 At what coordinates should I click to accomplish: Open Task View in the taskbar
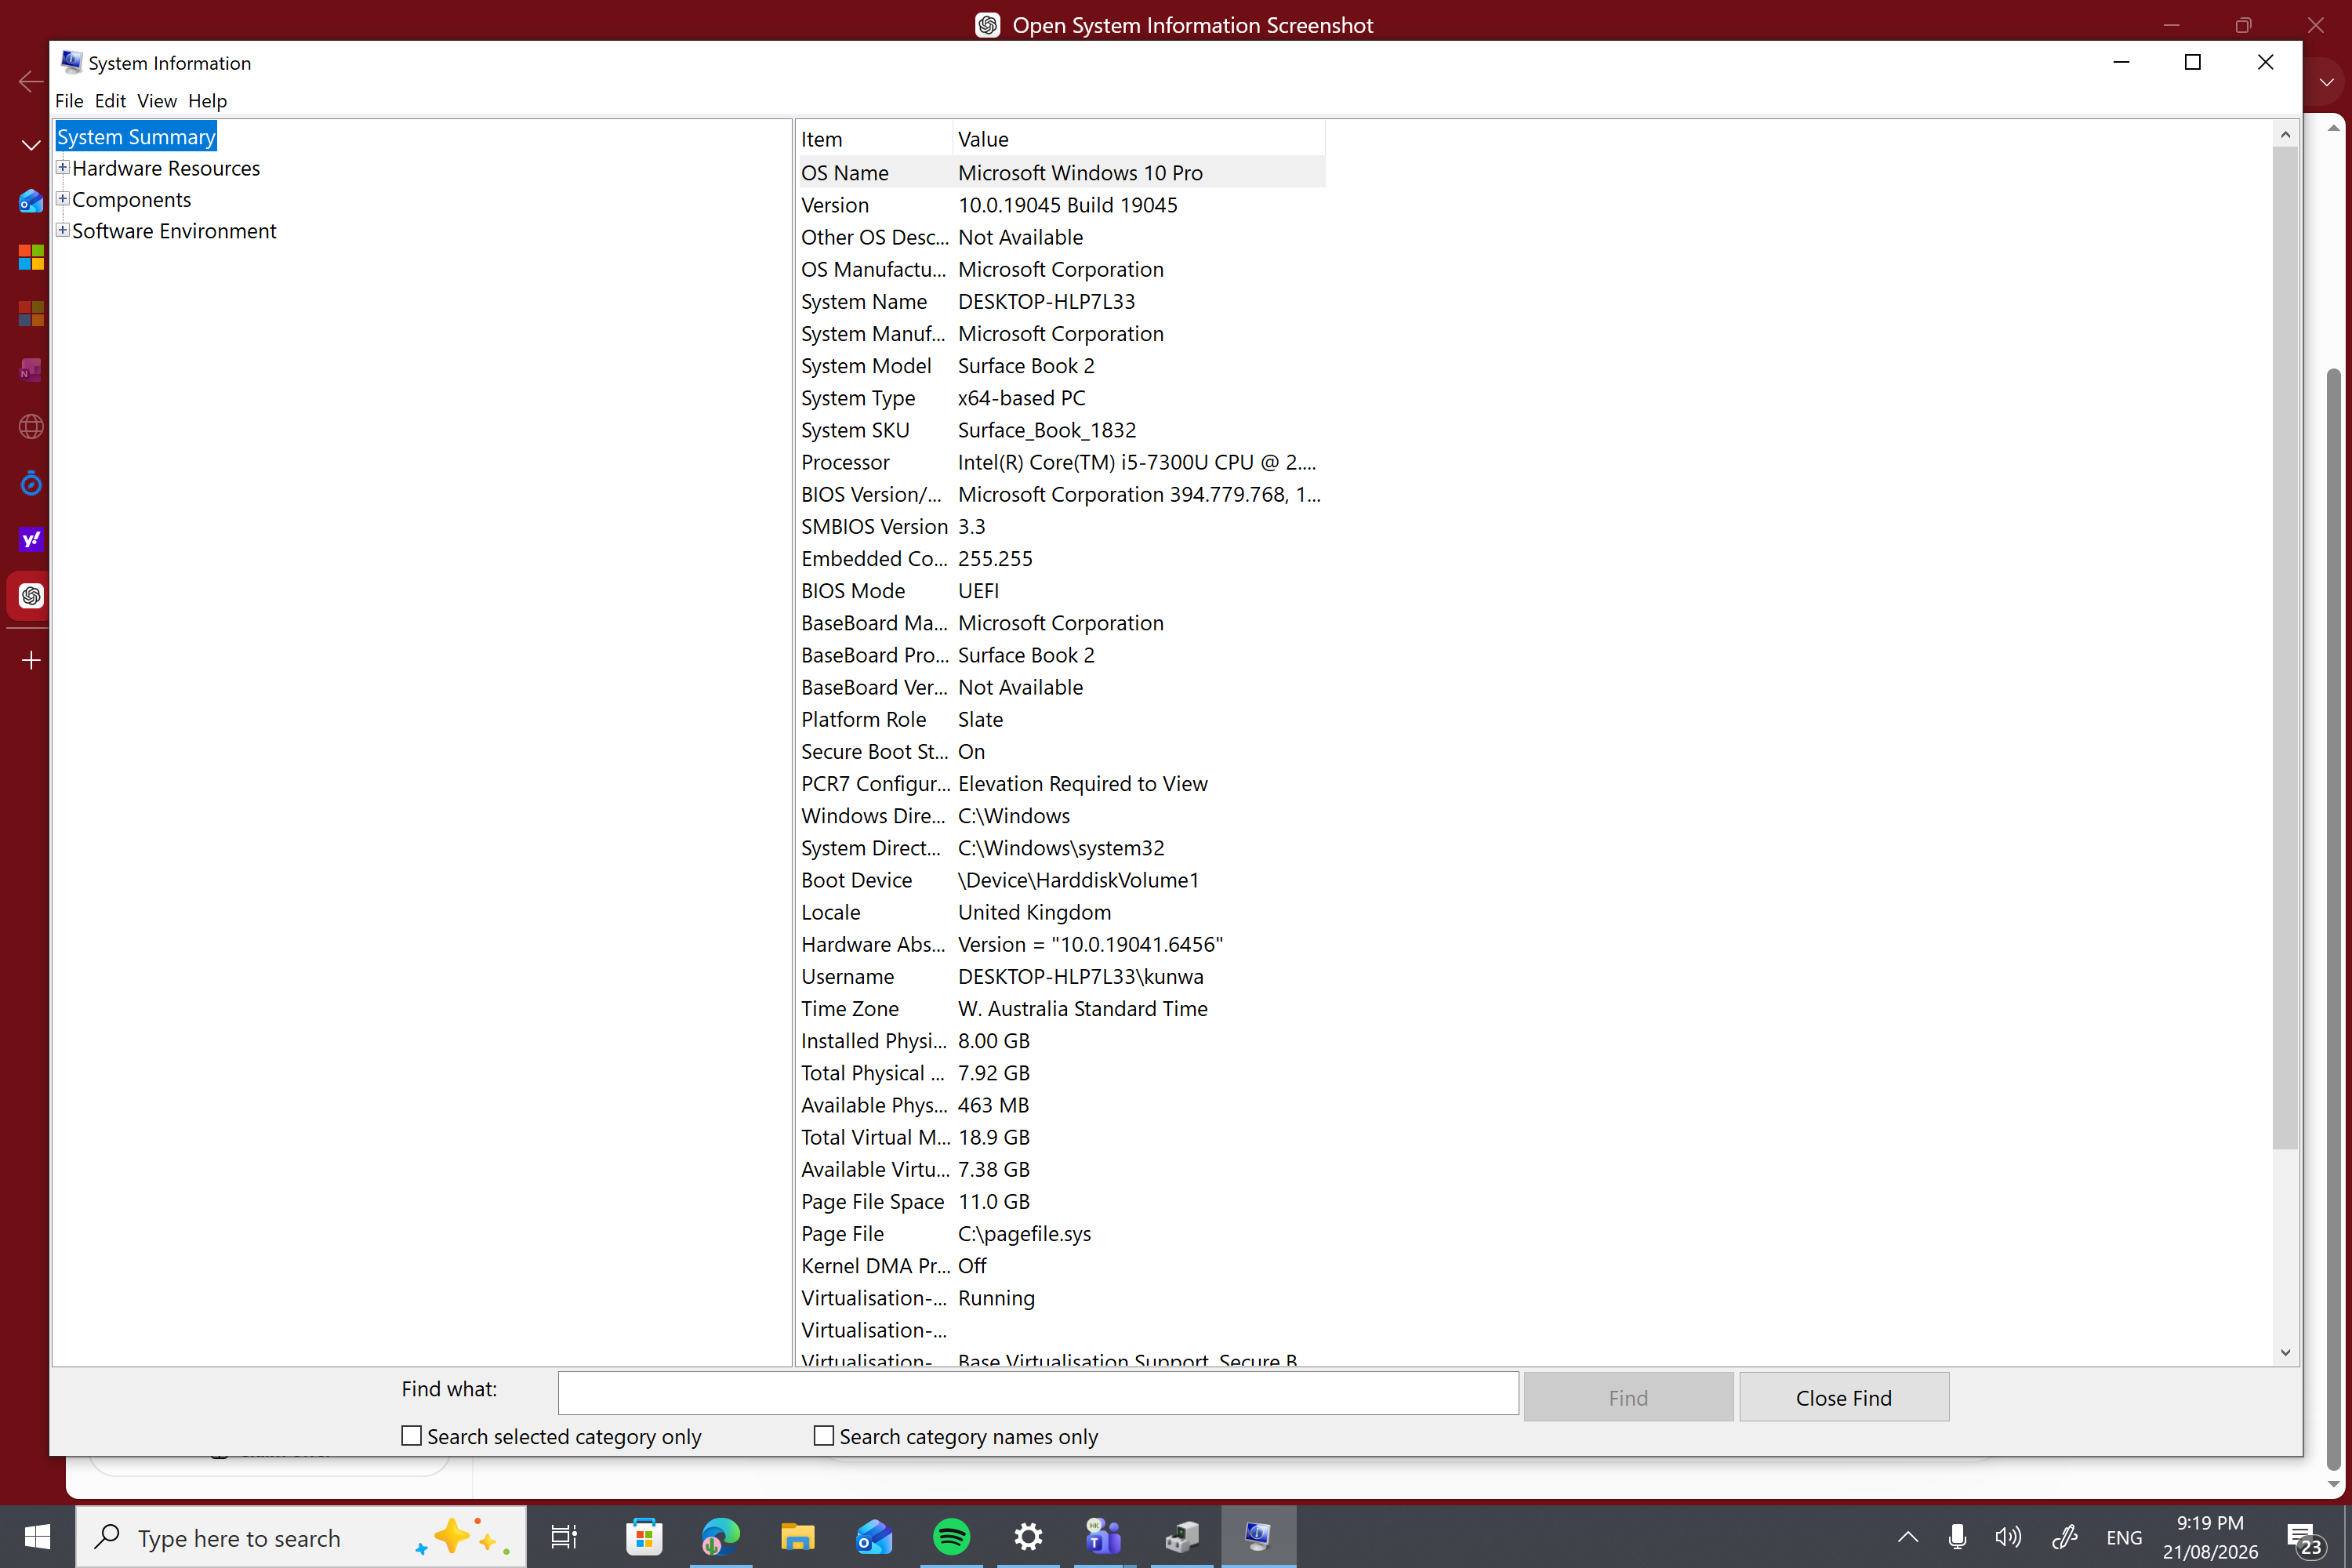click(x=564, y=1537)
